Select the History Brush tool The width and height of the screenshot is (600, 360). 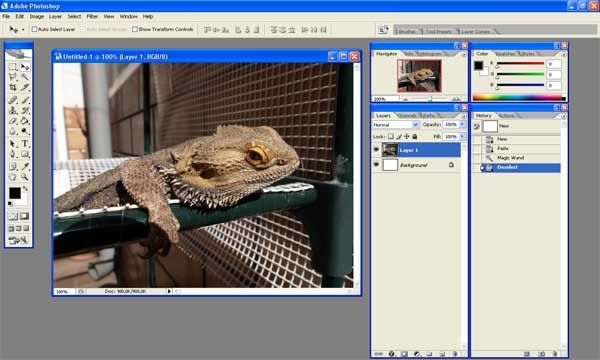click(x=25, y=111)
